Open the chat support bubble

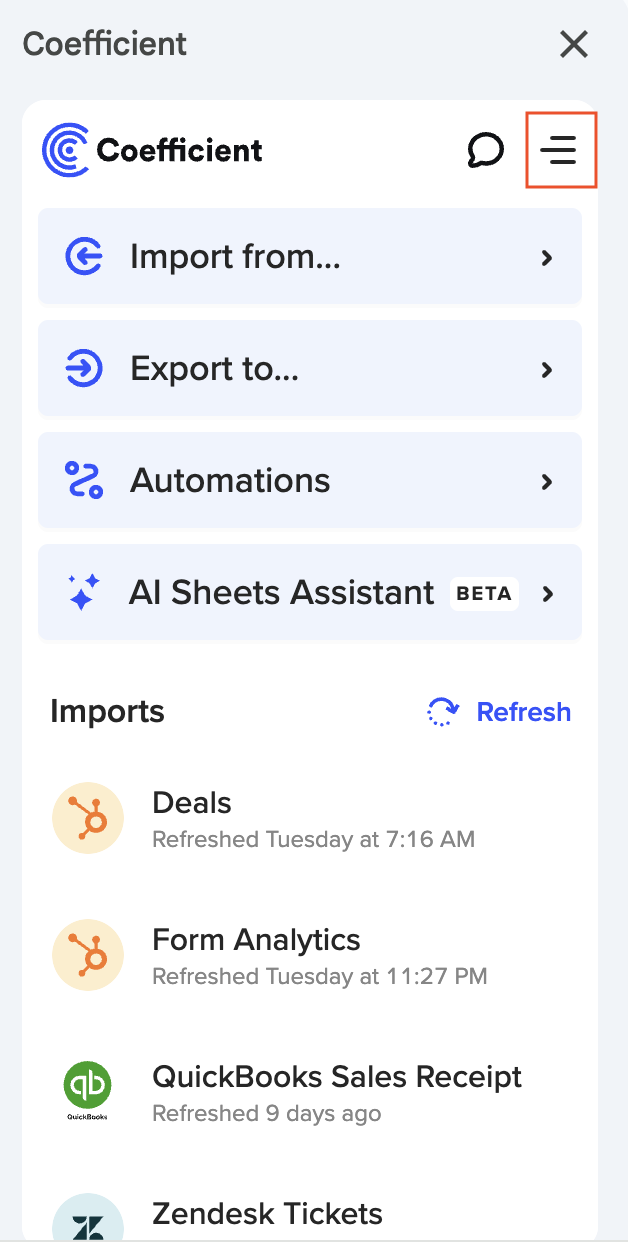click(486, 149)
